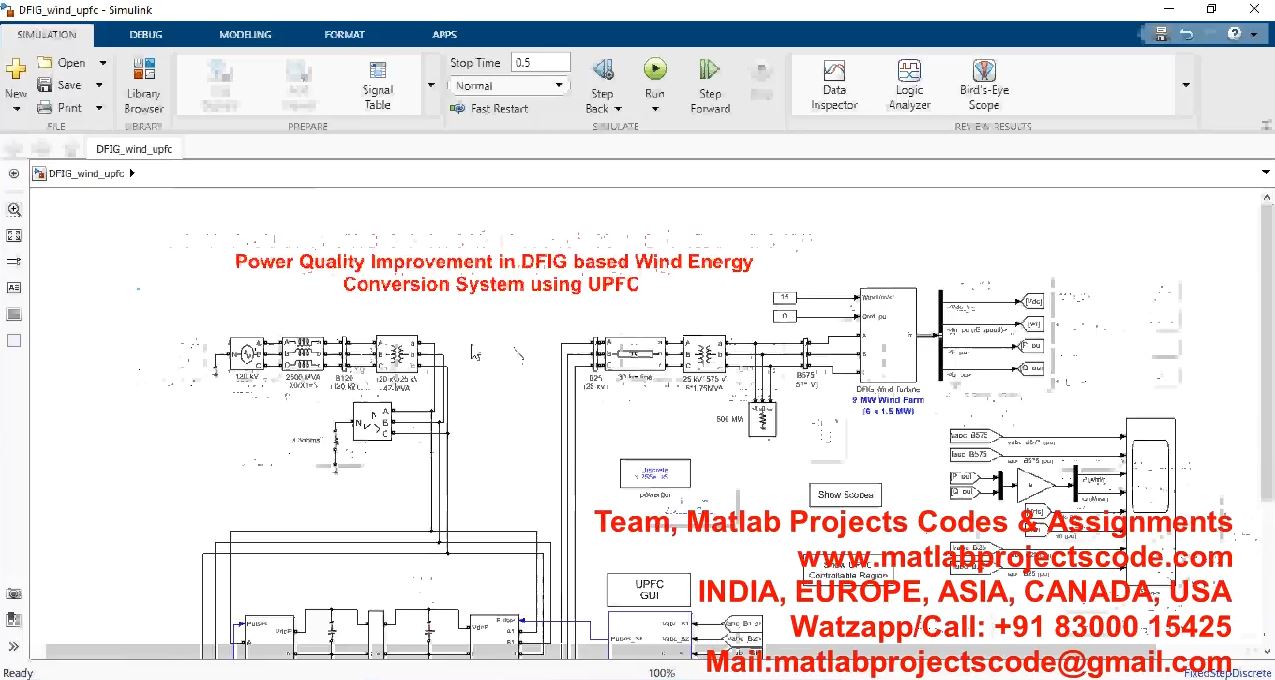Open the Bird's-Eye Scope
The image size is (1275, 680).
click(983, 85)
